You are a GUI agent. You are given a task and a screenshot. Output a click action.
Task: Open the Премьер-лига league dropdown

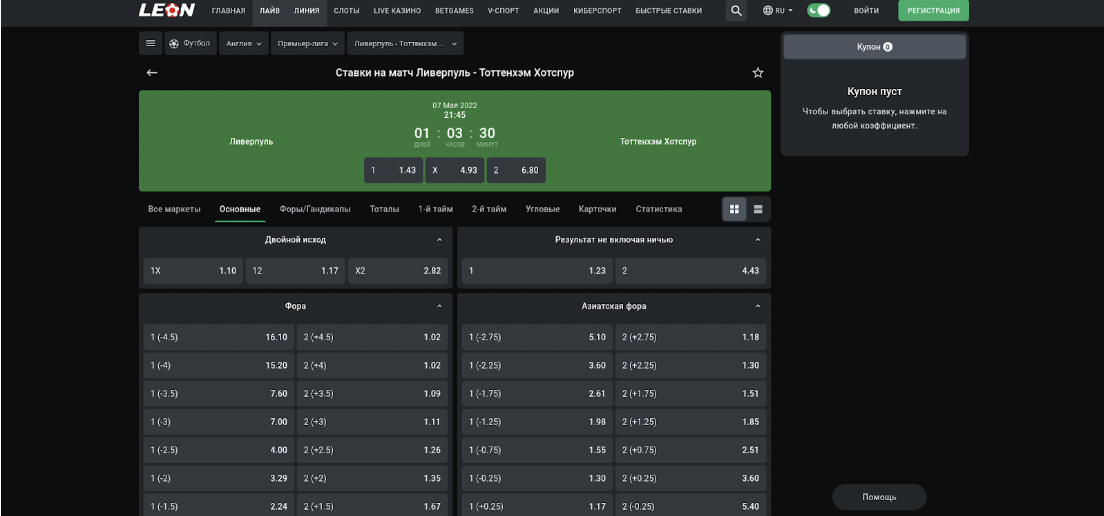(308, 43)
